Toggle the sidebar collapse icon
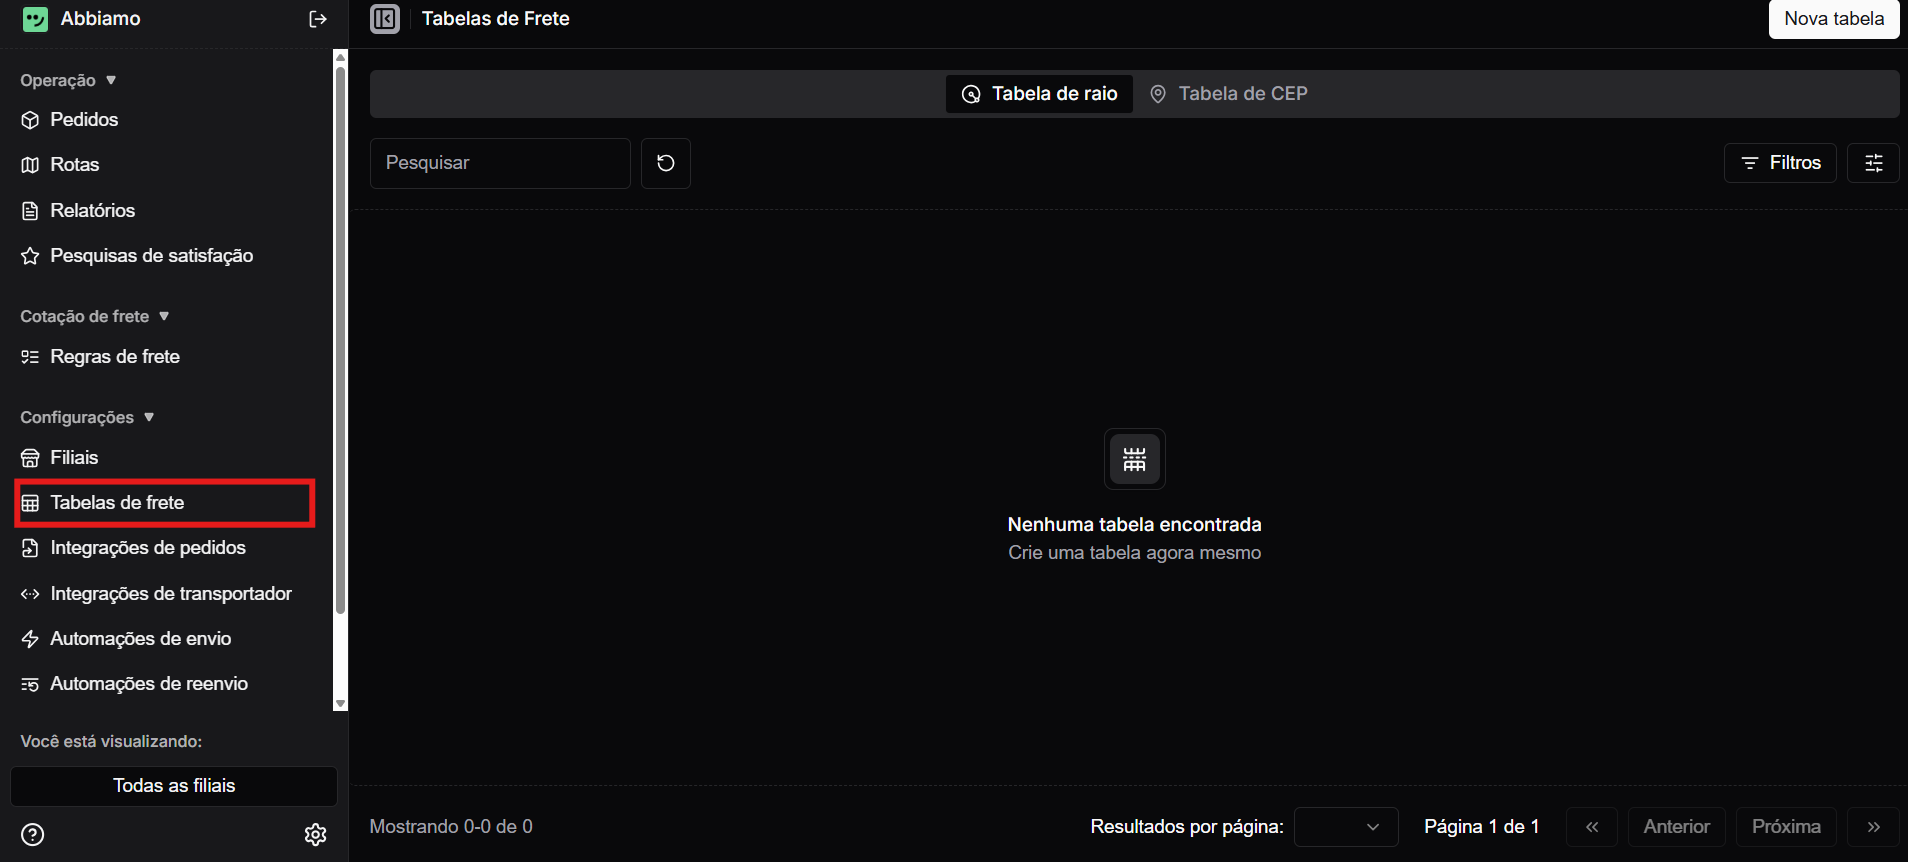The image size is (1908, 862). [x=385, y=19]
